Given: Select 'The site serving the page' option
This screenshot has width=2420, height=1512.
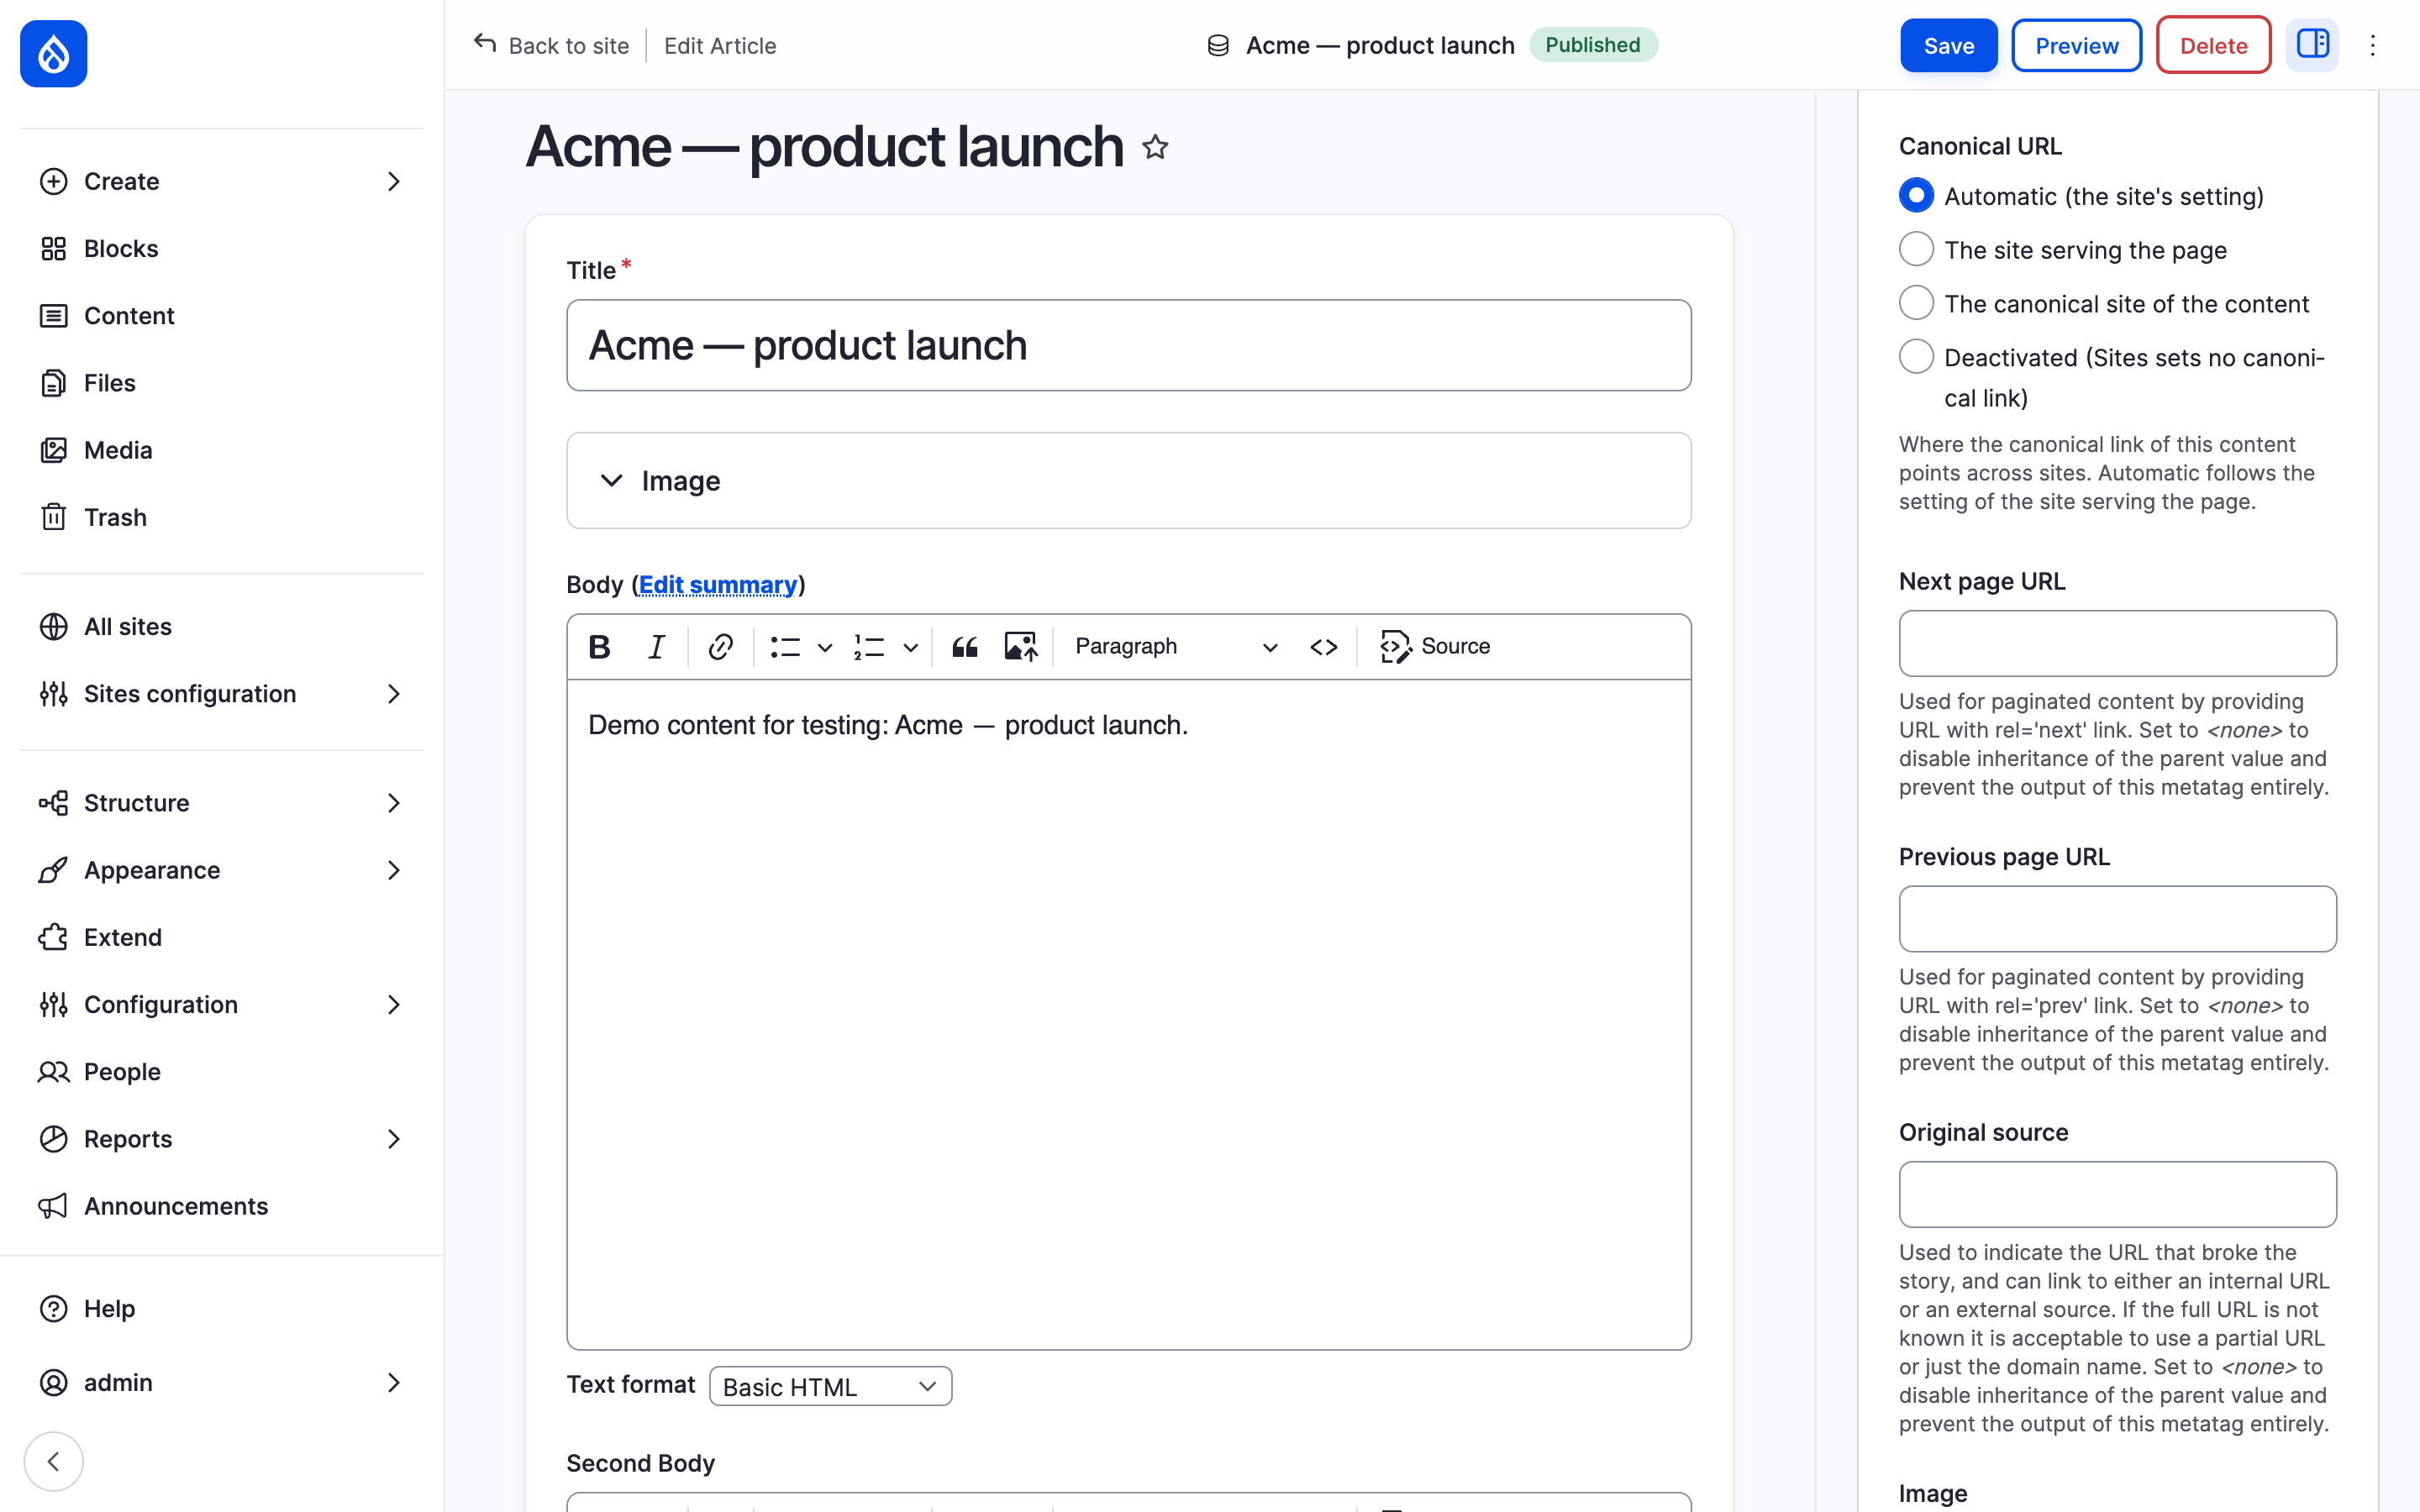Looking at the screenshot, I should tap(1916, 249).
